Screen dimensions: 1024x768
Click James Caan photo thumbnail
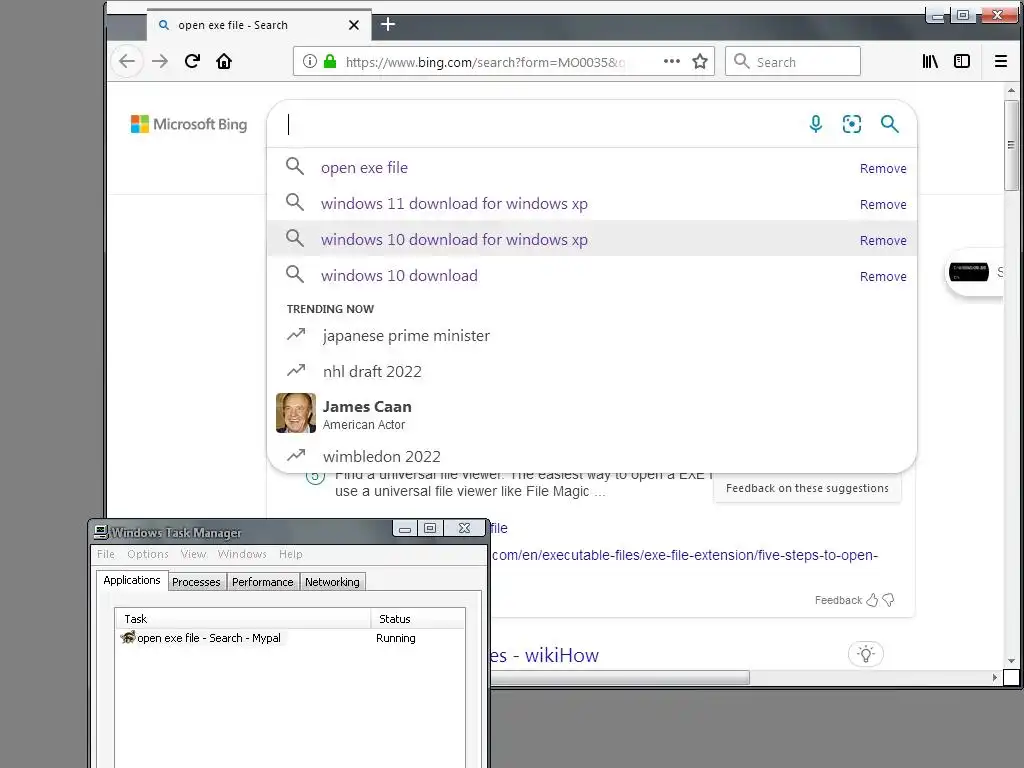(296, 413)
